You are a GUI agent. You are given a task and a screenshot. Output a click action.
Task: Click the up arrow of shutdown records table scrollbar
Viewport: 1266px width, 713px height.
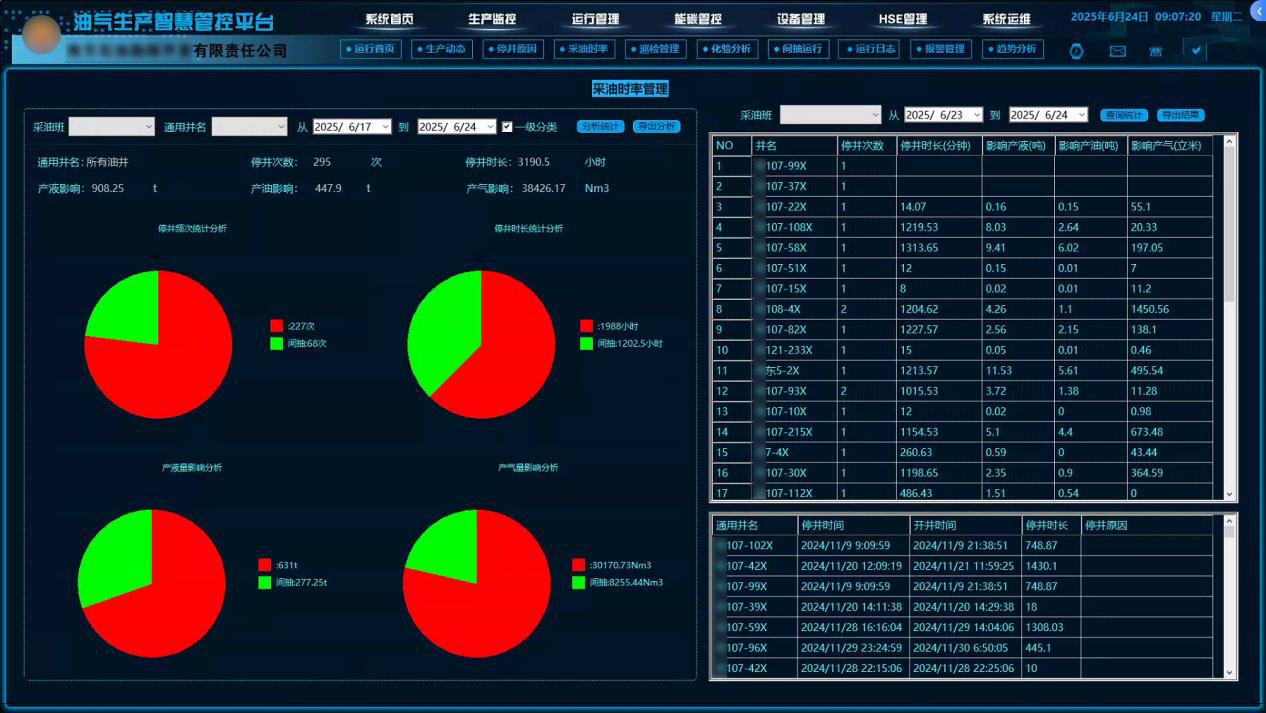coord(1229,521)
